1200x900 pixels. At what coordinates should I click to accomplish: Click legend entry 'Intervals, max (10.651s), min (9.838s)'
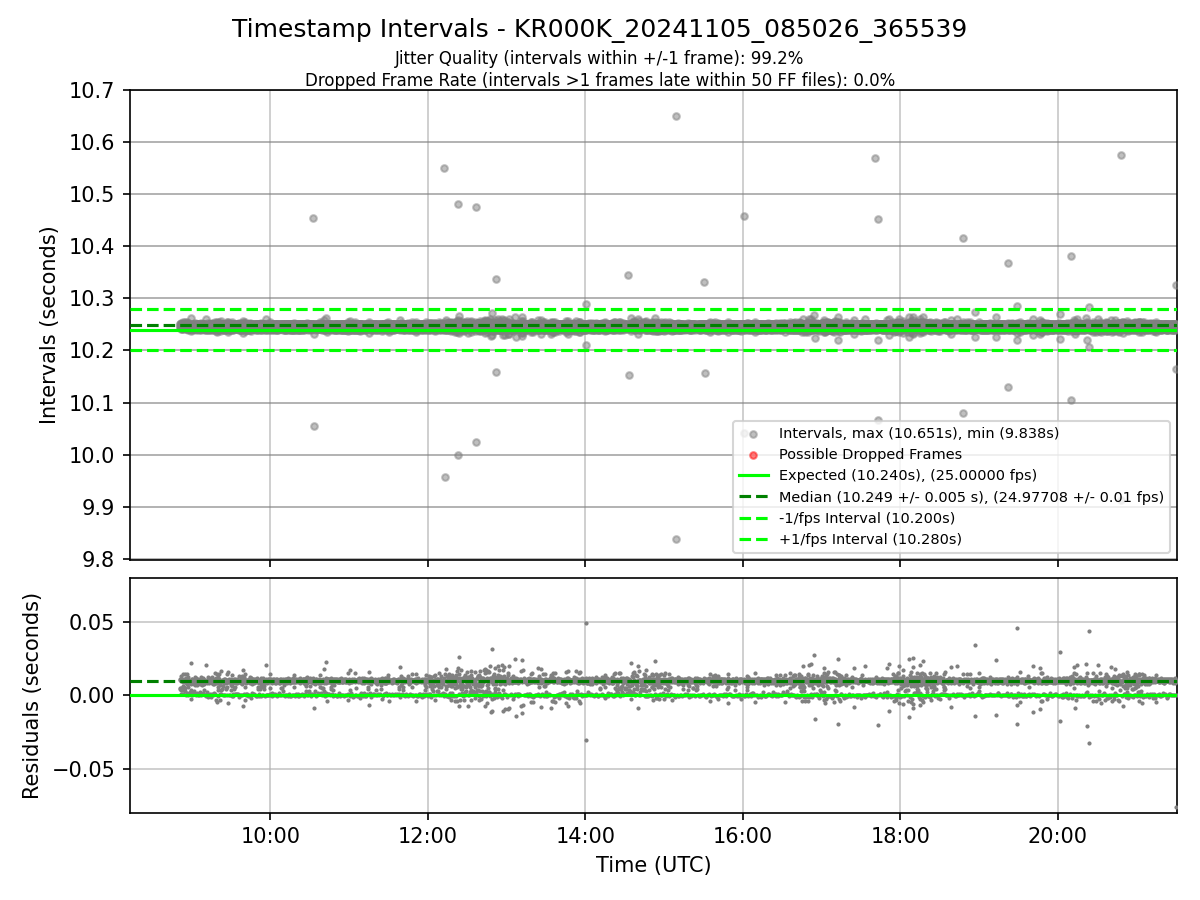tap(919, 433)
